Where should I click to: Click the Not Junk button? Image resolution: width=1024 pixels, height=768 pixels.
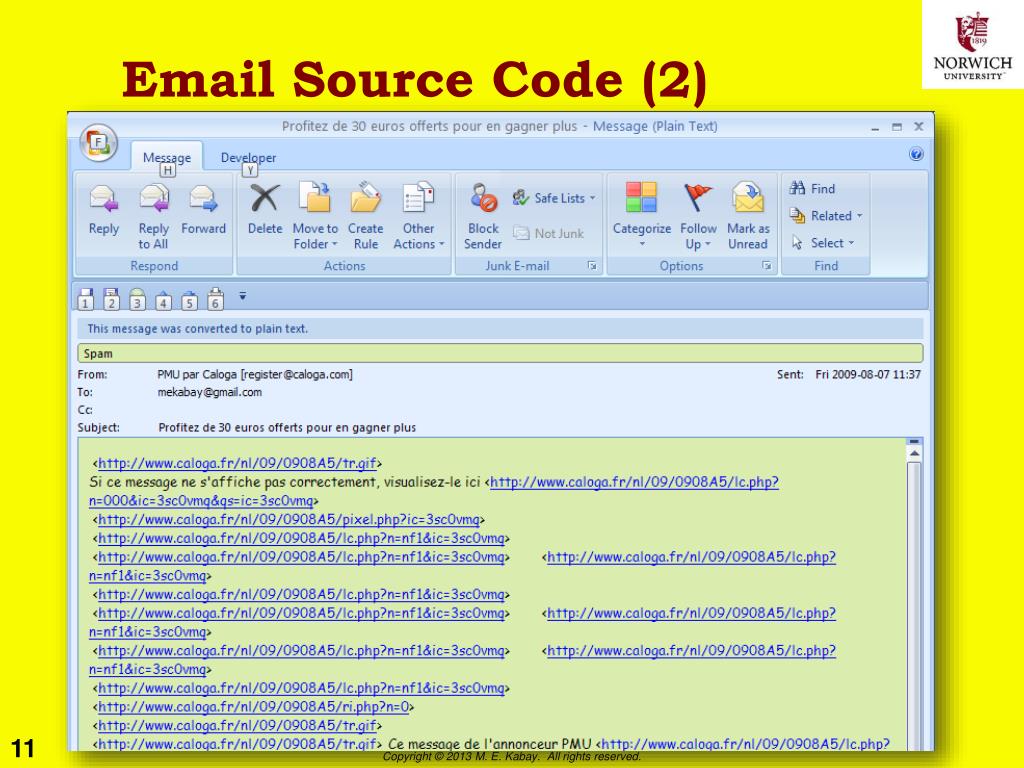tap(549, 233)
